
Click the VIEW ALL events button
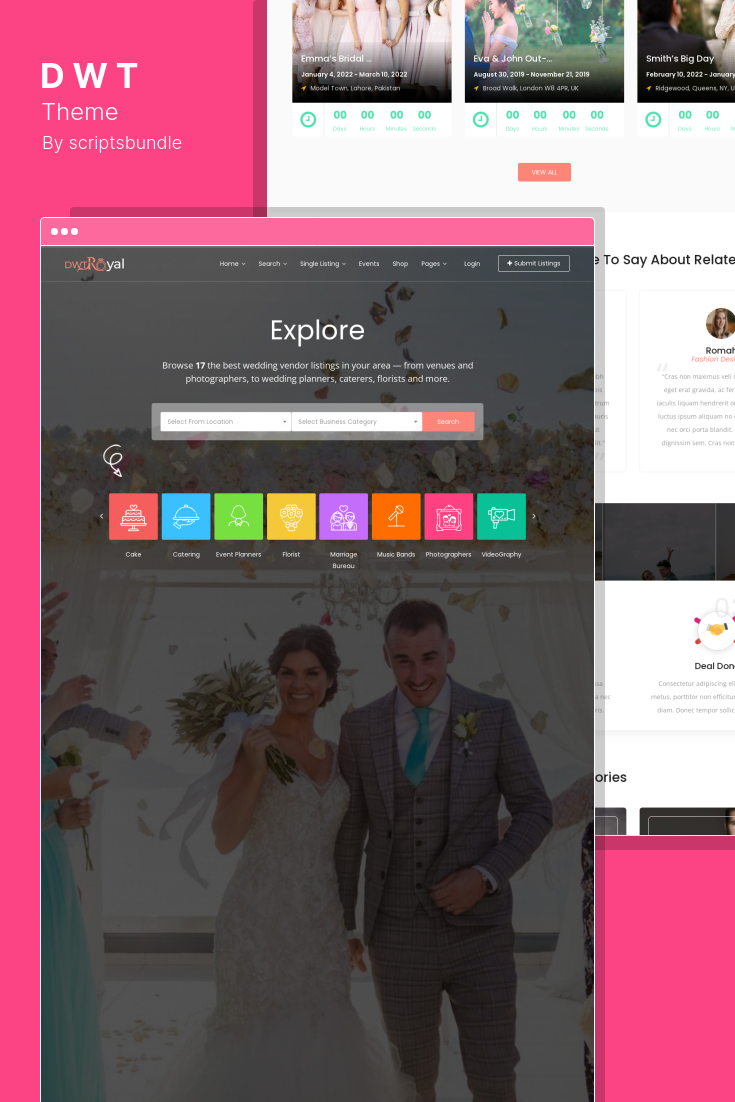tap(545, 172)
